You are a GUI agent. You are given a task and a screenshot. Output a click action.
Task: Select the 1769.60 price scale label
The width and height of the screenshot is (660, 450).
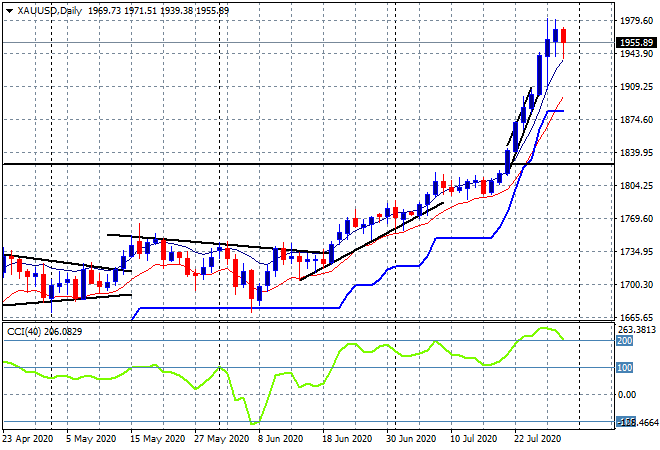[x=636, y=218]
